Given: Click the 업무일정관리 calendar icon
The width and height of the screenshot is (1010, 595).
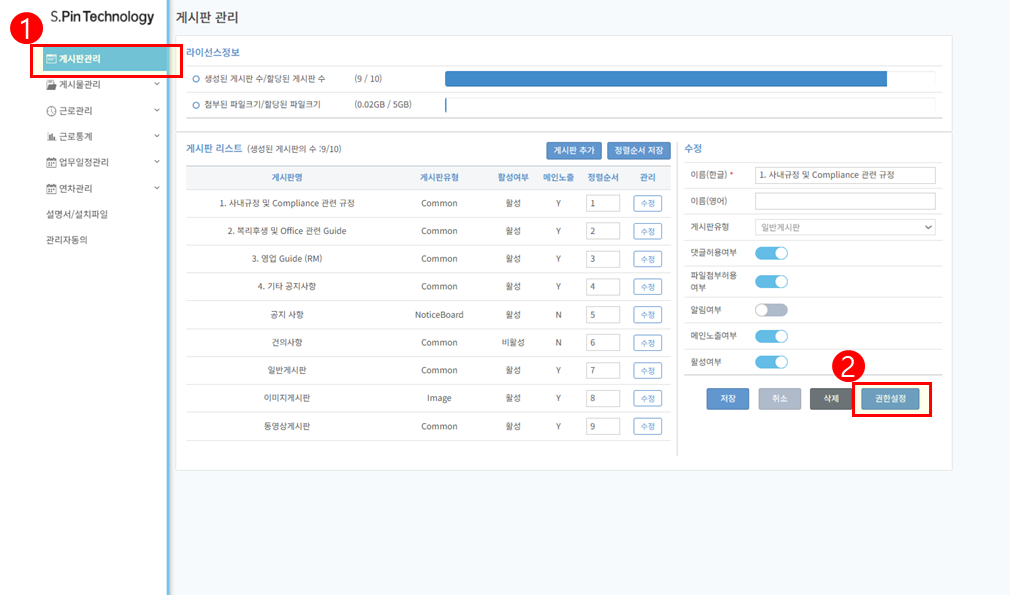Looking at the screenshot, I should click(x=52, y=162).
